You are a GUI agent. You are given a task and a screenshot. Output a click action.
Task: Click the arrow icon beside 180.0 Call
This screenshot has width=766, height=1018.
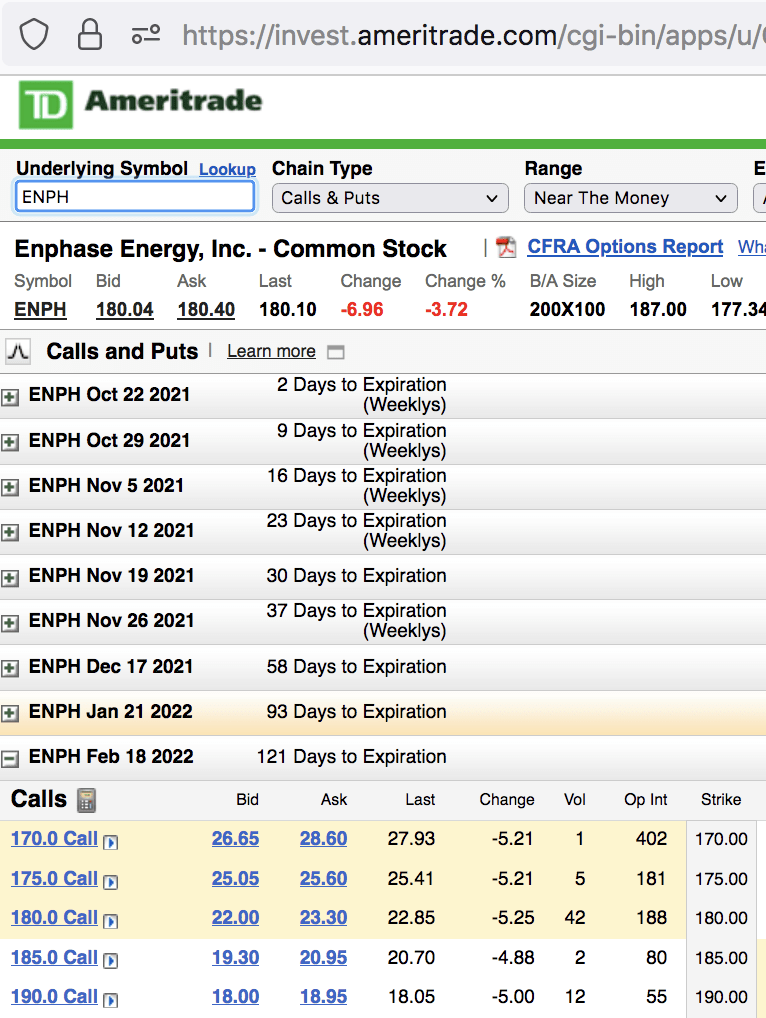pos(111,921)
